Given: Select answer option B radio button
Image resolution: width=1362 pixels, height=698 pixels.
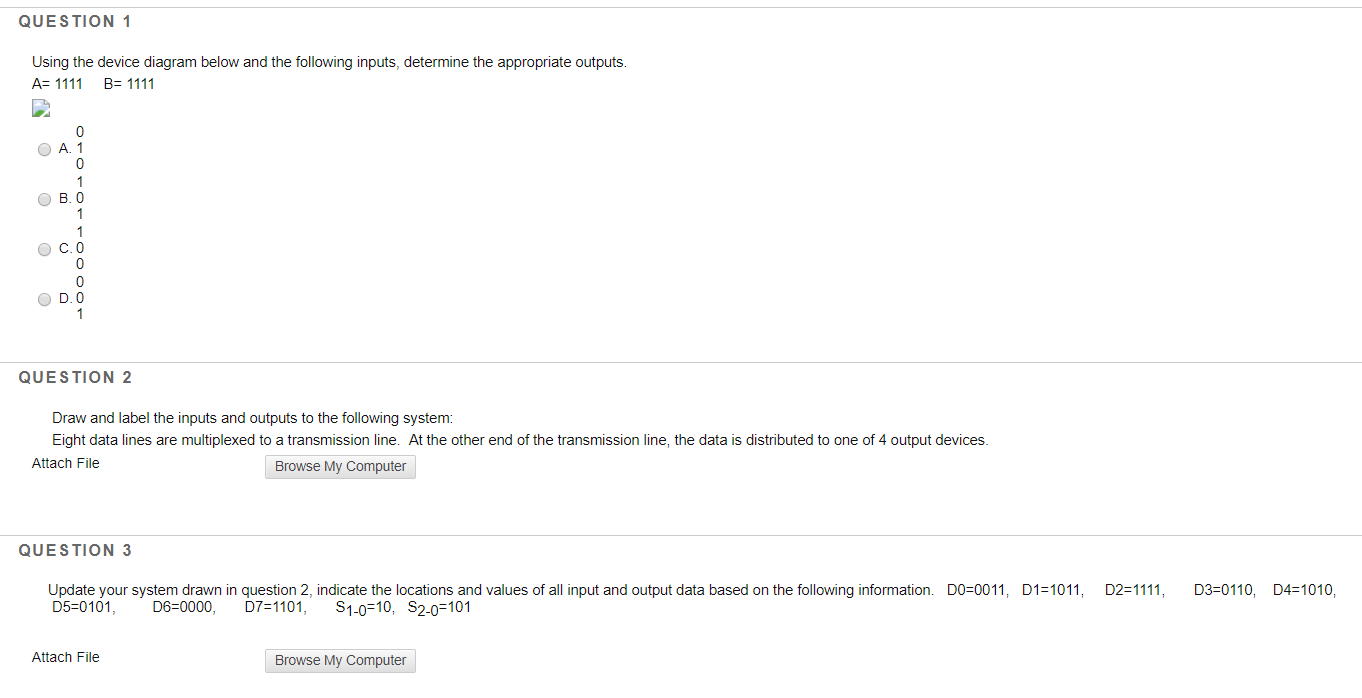Looking at the screenshot, I should pos(44,198).
